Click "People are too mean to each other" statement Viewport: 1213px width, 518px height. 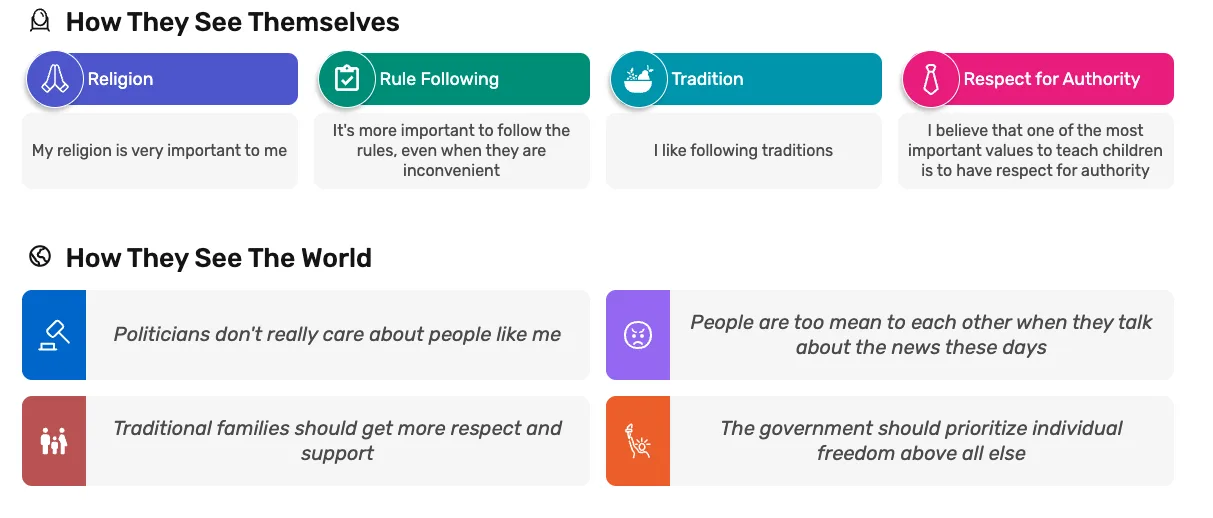coord(921,335)
